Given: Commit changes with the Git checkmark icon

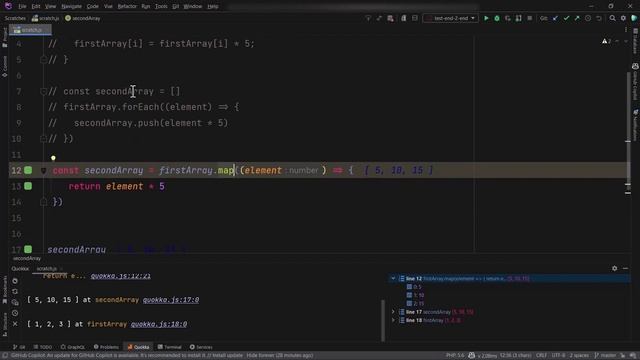Looking at the screenshot, I should 566,18.
